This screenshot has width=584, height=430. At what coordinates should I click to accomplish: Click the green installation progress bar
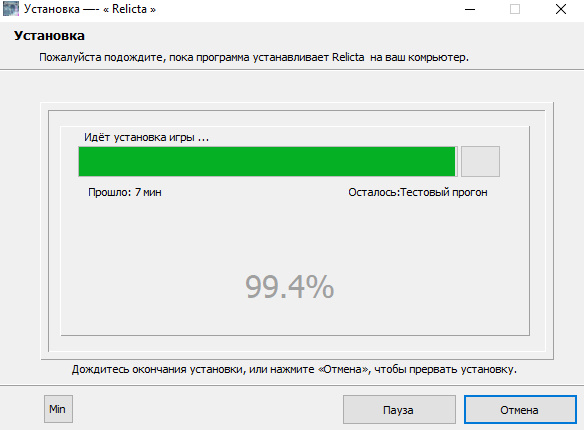click(x=267, y=162)
